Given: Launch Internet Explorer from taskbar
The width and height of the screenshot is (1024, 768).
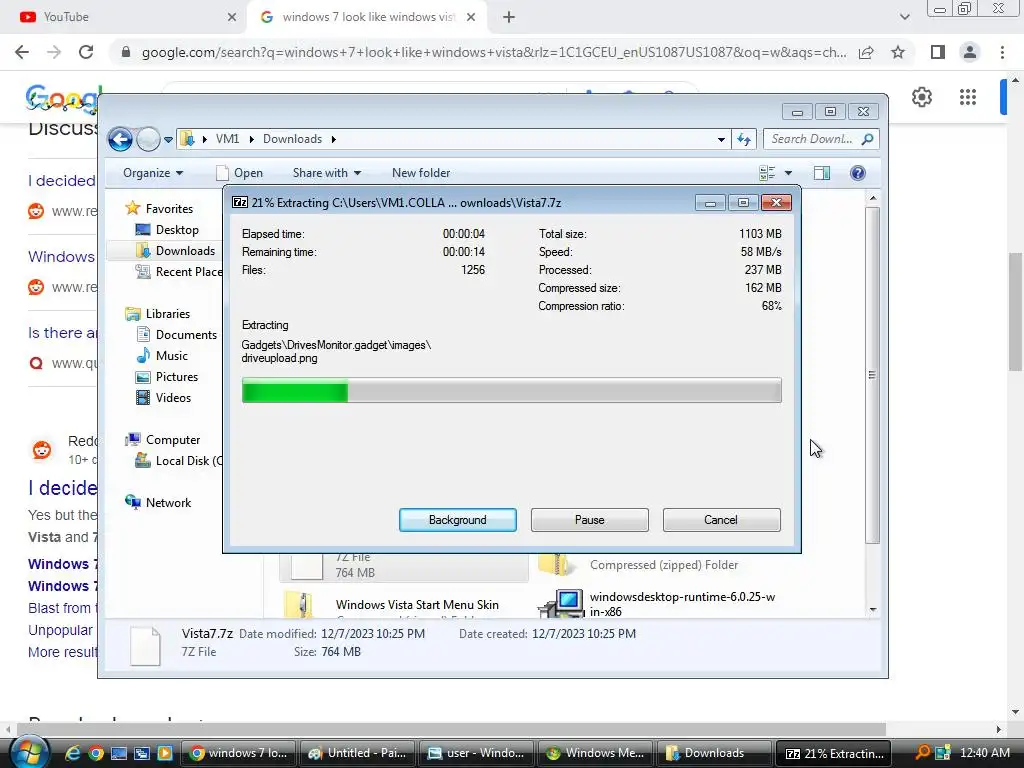Looking at the screenshot, I should click(72, 753).
